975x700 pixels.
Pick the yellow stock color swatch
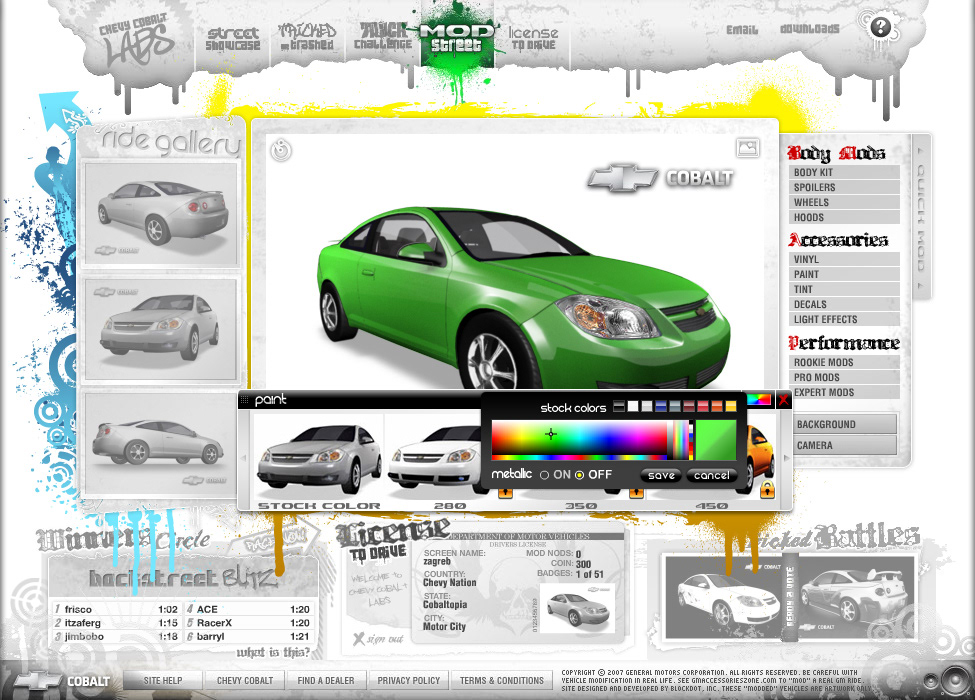coord(731,406)
